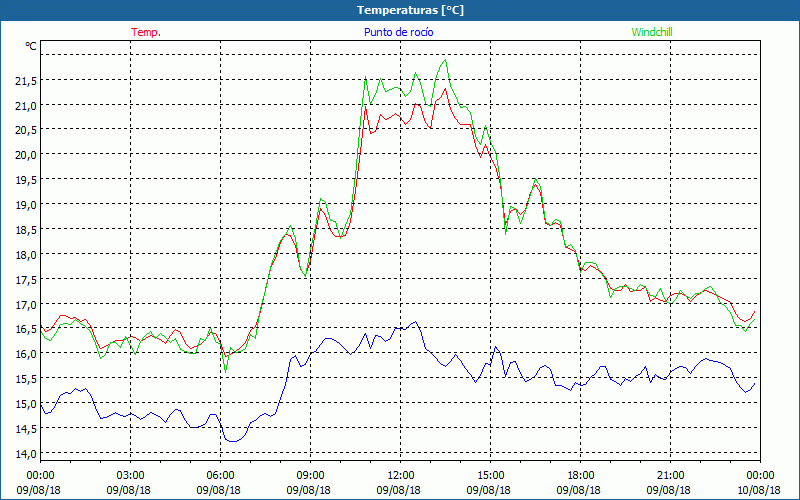800x500 pixels.
Task: Click the 17,0 y-axis value
Action: [26, 305]
